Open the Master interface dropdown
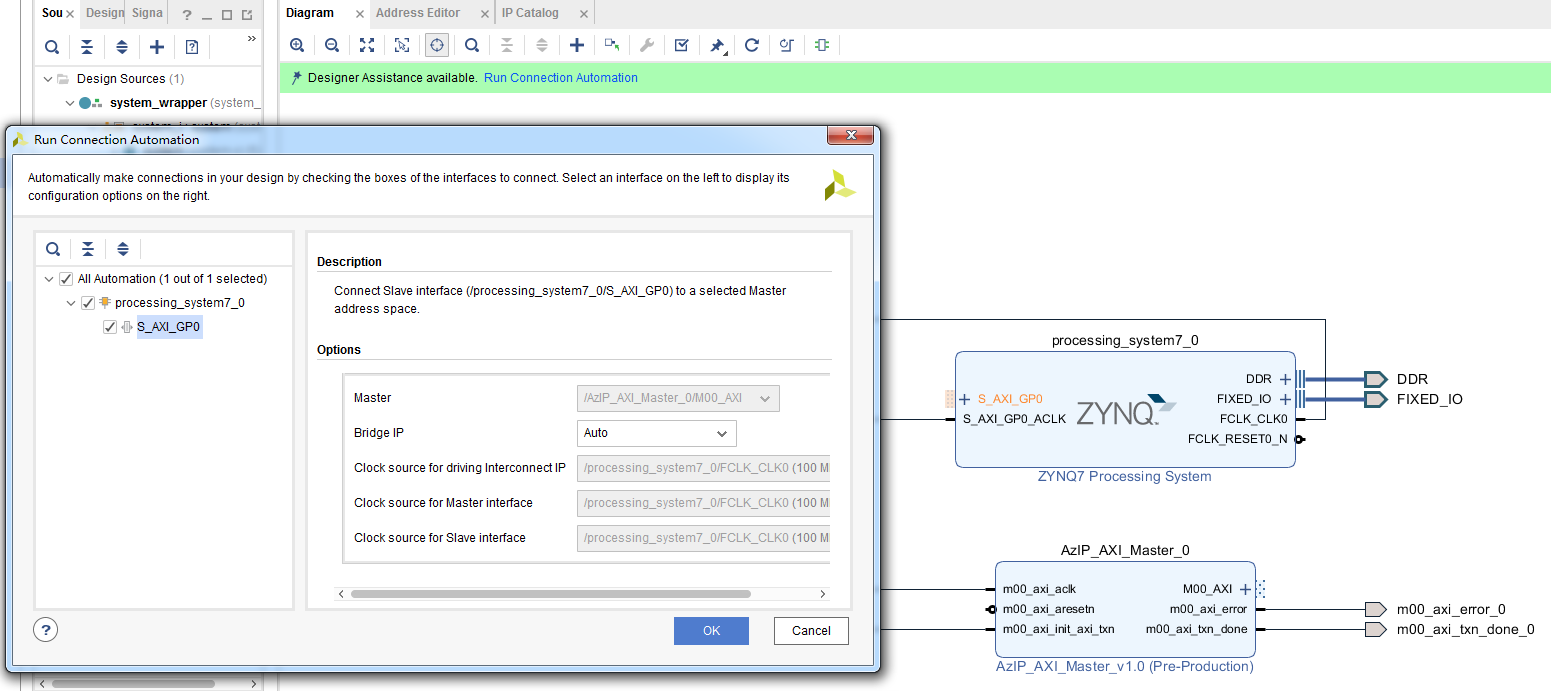 coord(678,398)
